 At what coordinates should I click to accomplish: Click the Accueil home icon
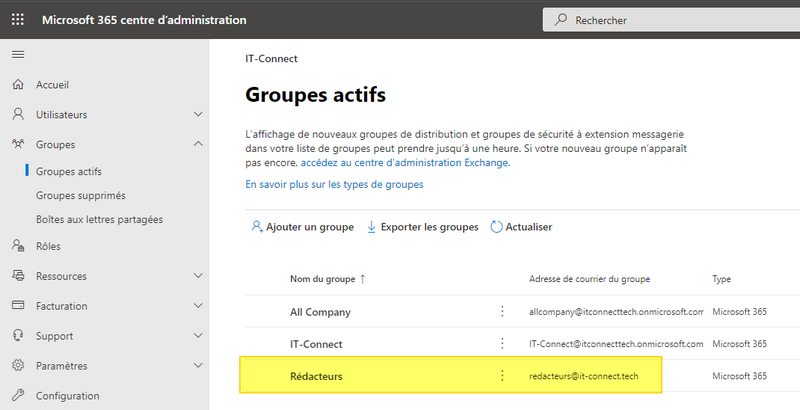(18, 85)
